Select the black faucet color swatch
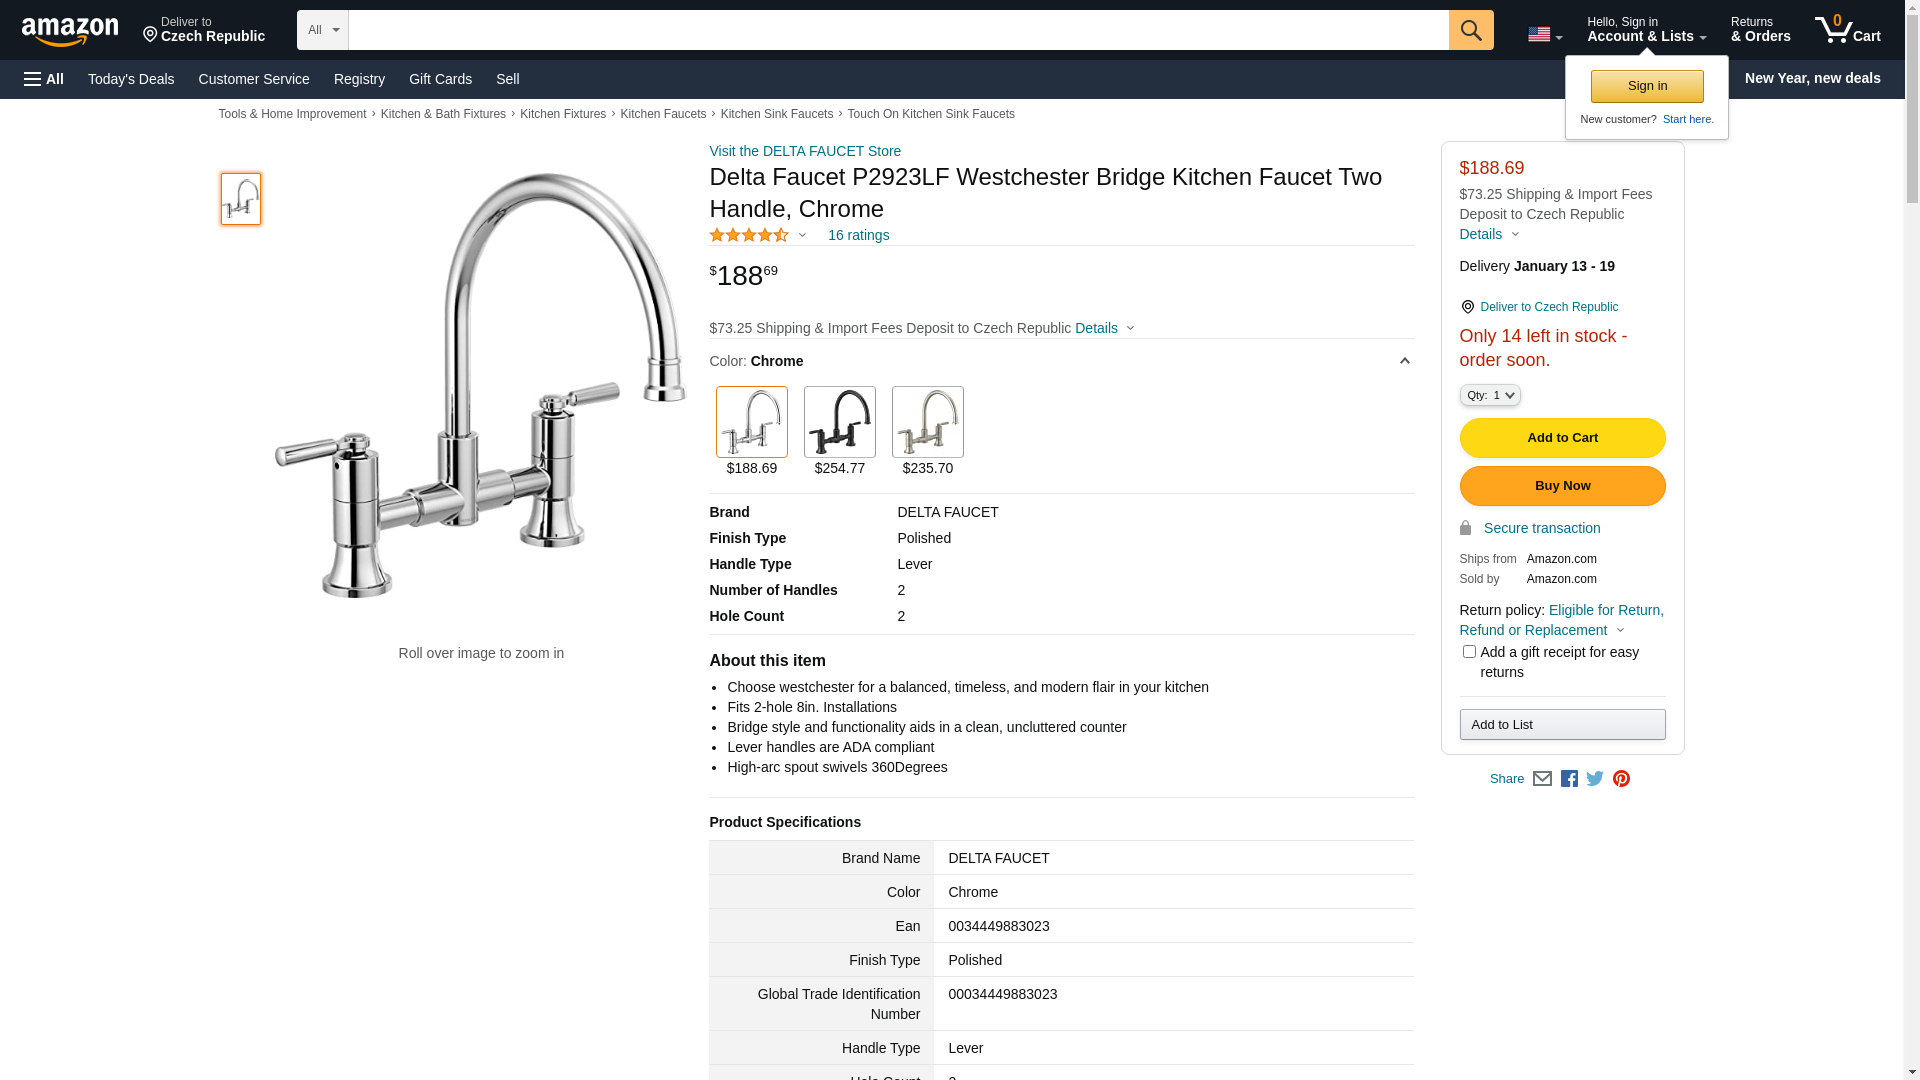 (x=840, y=422)
